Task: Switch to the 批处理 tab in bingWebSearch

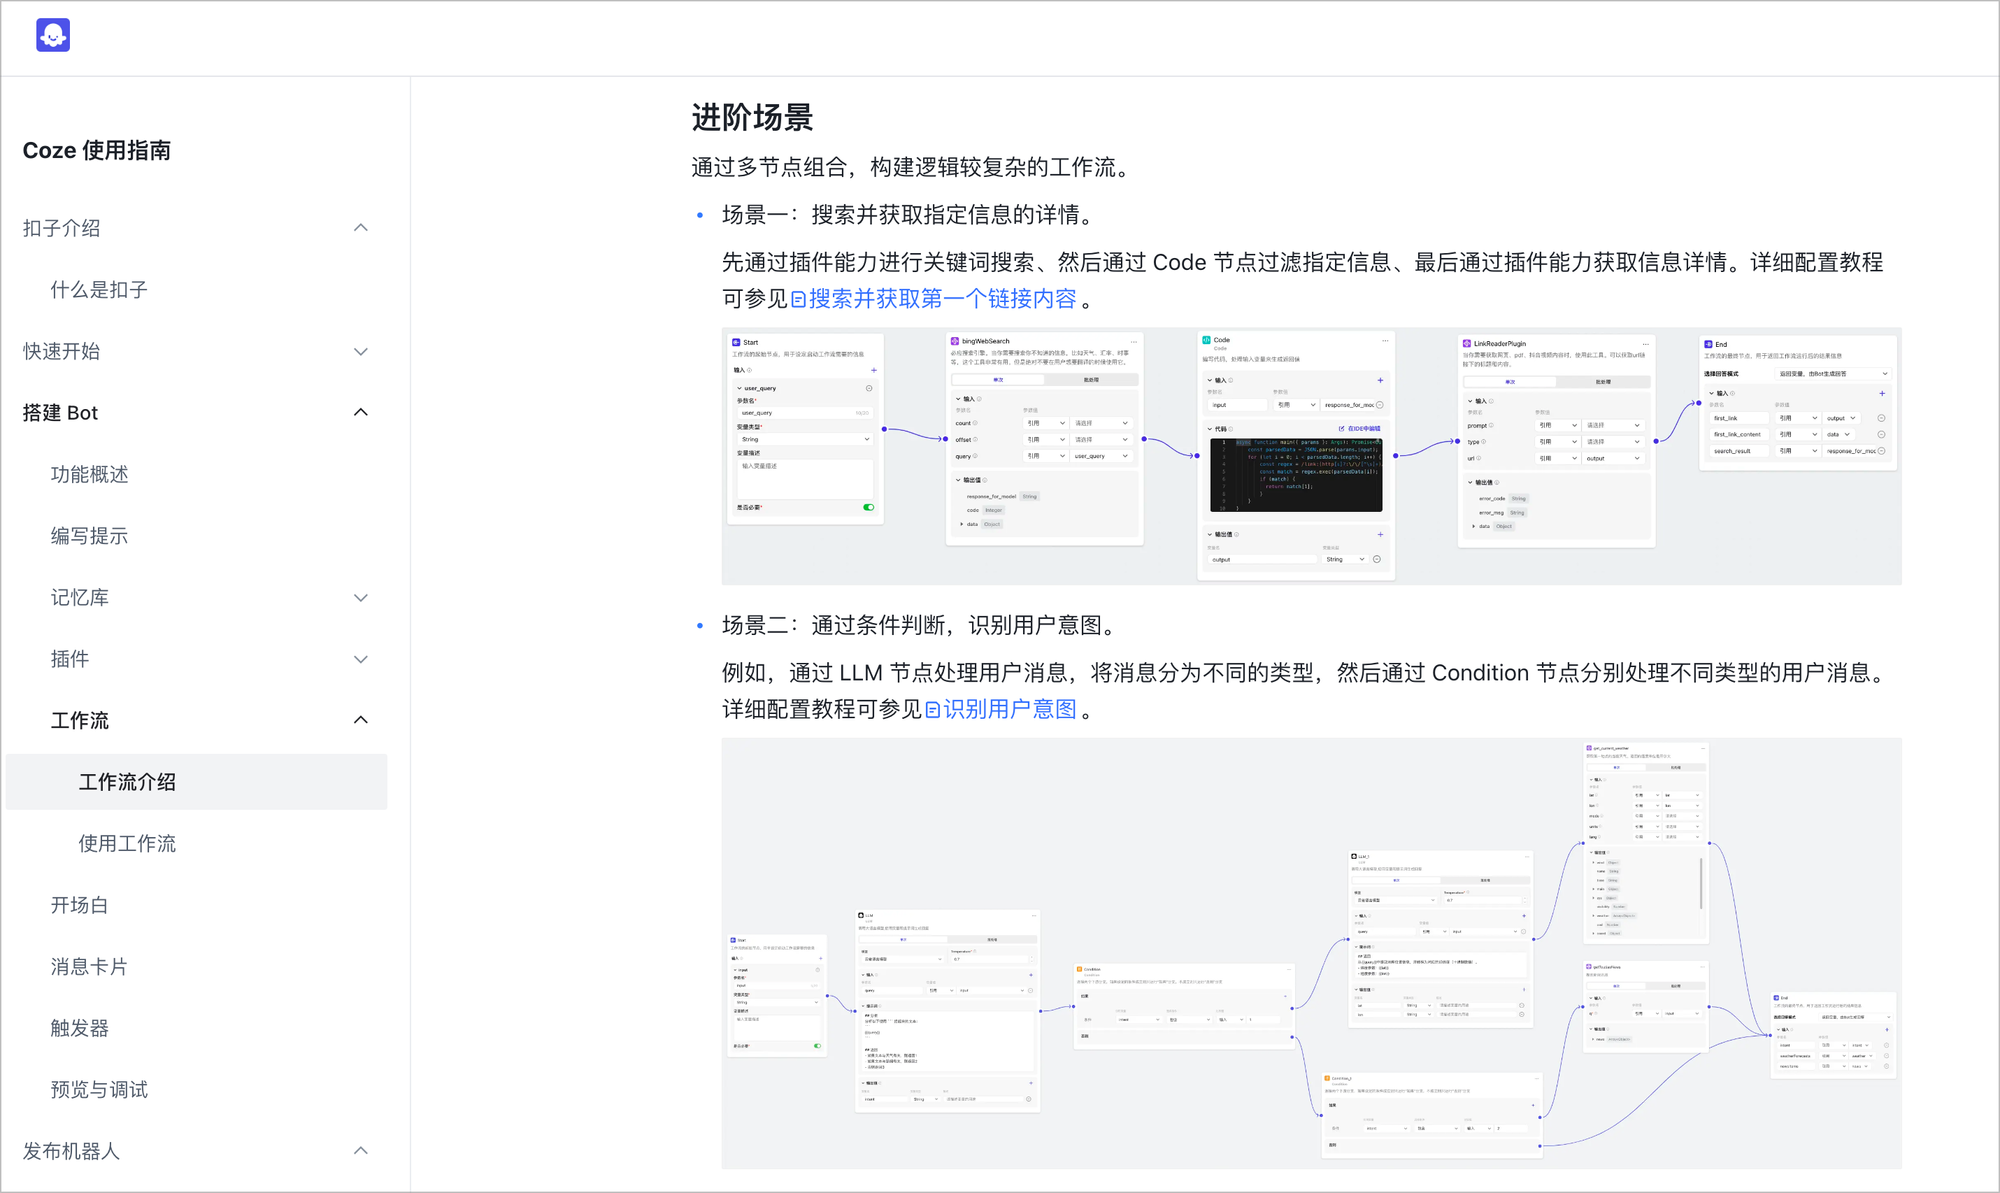Action: coord(1092,379)
